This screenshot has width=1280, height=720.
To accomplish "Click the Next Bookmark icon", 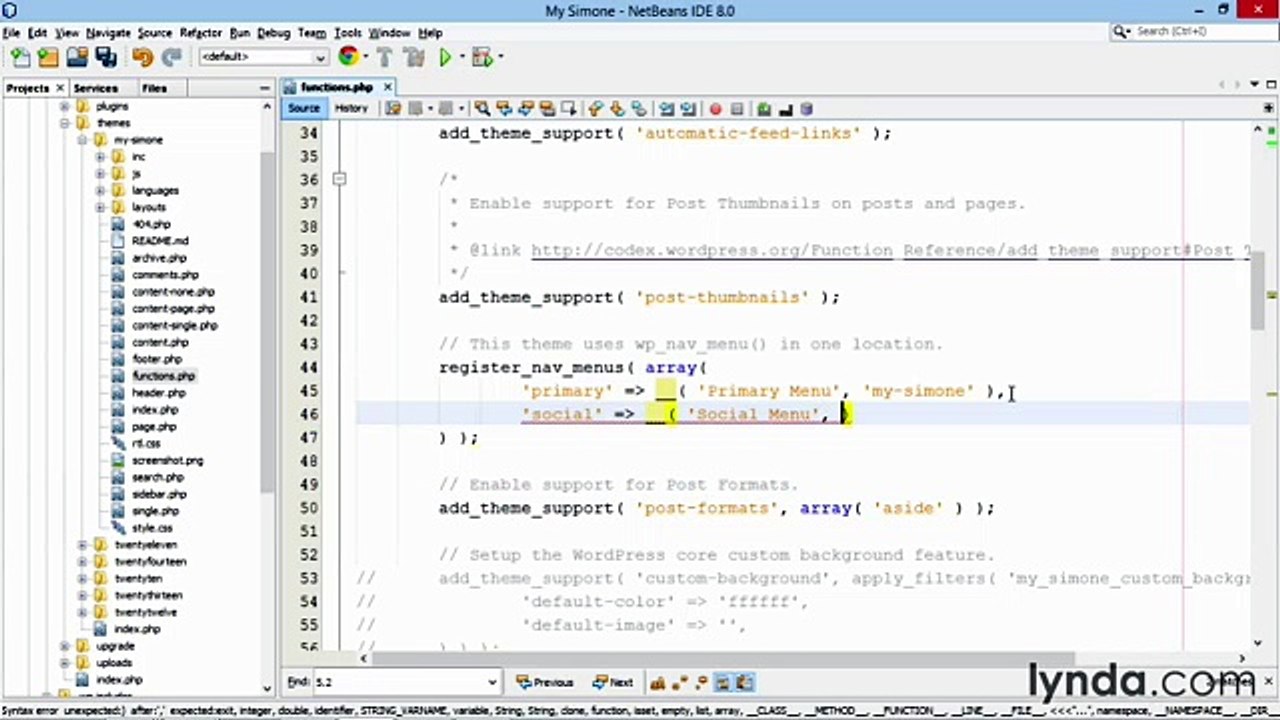I will point(617,108).
